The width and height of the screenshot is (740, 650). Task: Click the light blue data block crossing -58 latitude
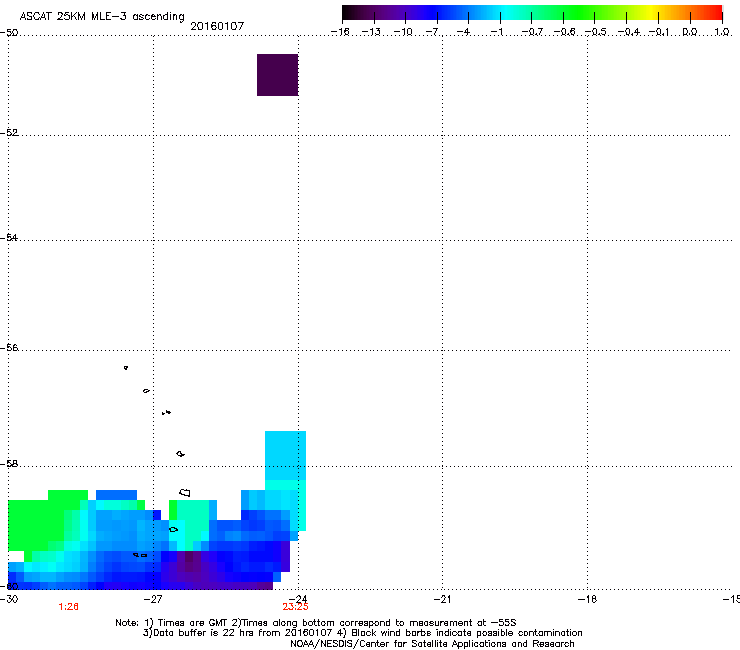tap(286, 456)
